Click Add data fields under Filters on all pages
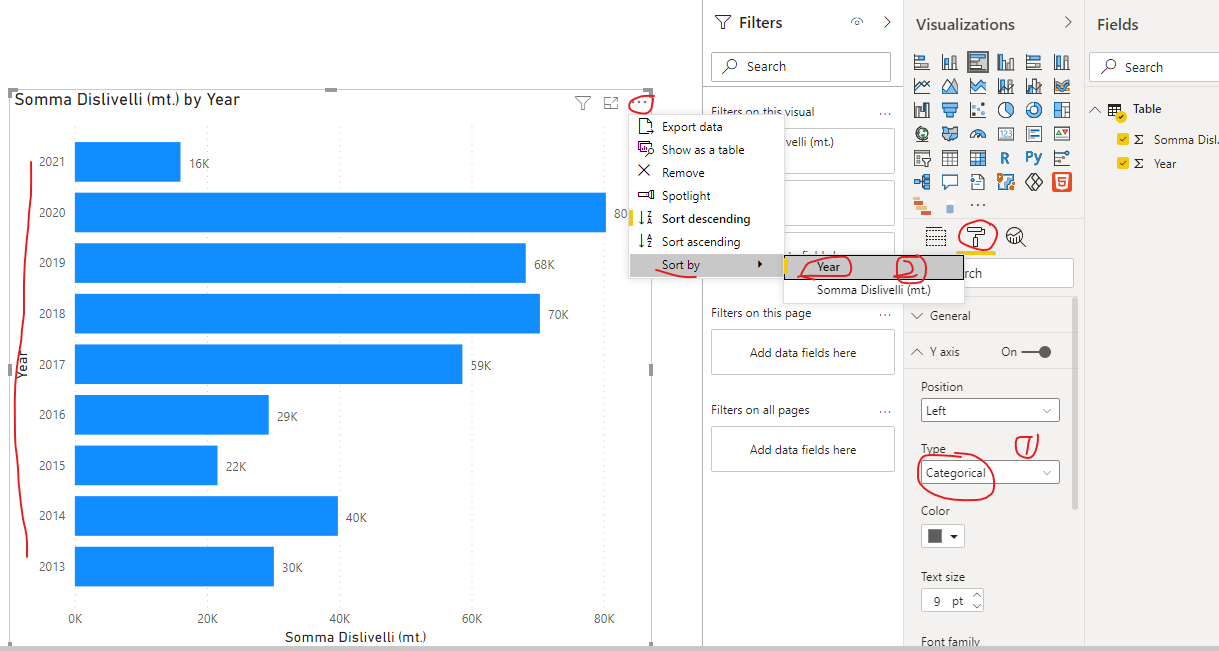 (803, 450)
